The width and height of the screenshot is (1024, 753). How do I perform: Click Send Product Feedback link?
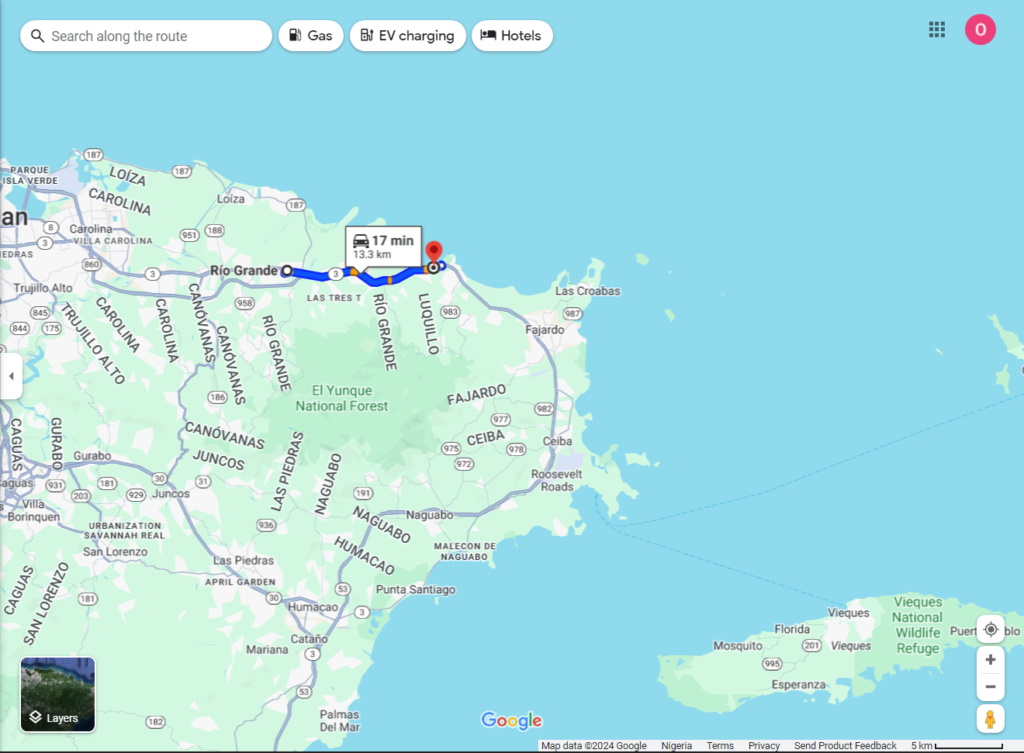point(845,746)
